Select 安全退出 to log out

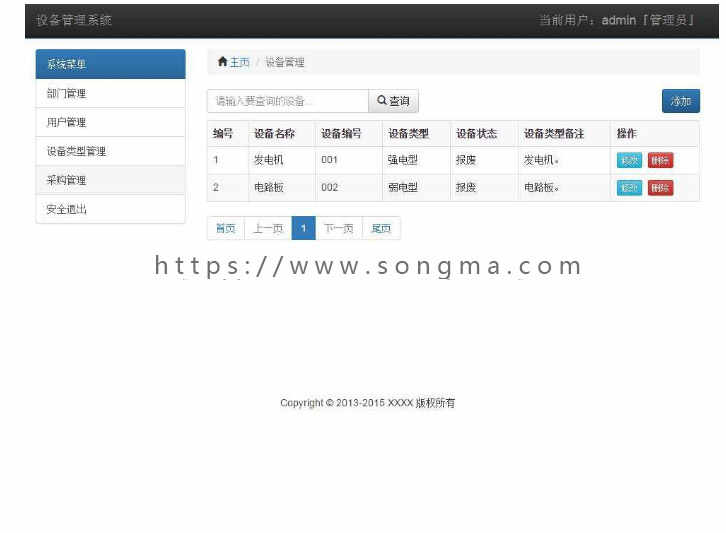click(111, 209)
